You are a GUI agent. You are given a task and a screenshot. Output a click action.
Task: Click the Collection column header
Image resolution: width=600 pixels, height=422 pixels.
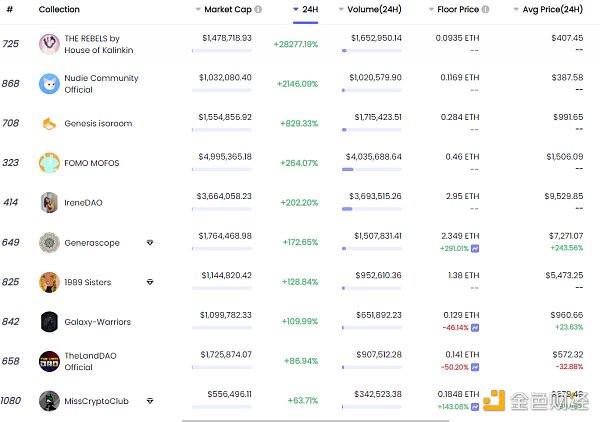coord(59,9)
